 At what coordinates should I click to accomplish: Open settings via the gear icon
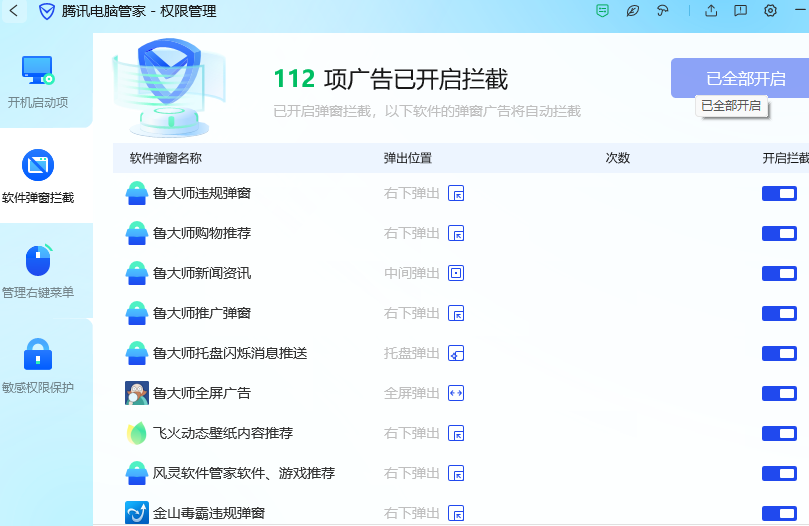(770, 11)
